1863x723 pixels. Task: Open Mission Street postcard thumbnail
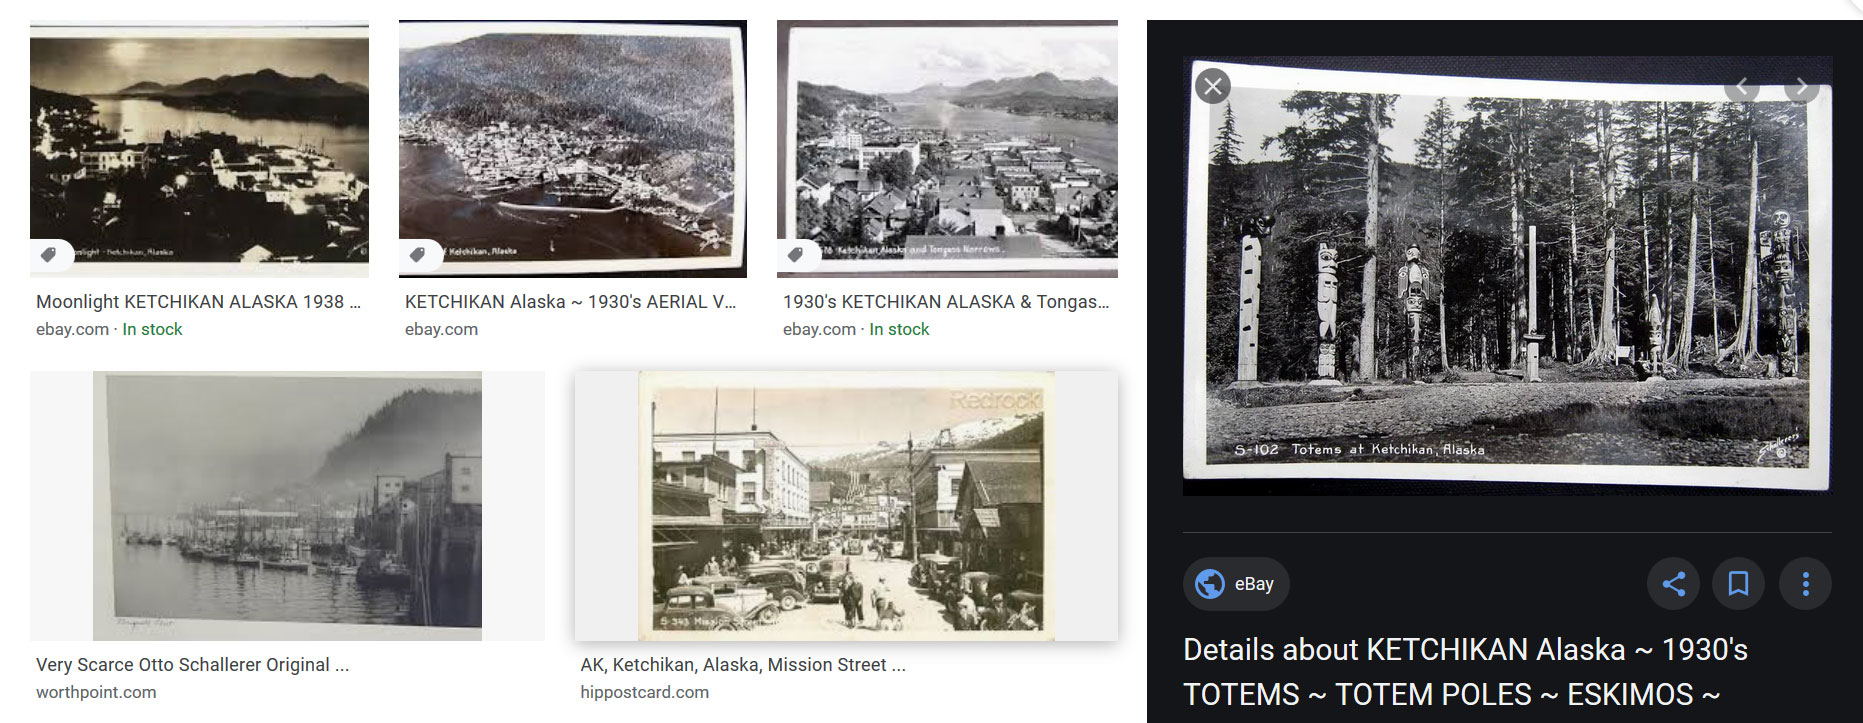[846, 506]
